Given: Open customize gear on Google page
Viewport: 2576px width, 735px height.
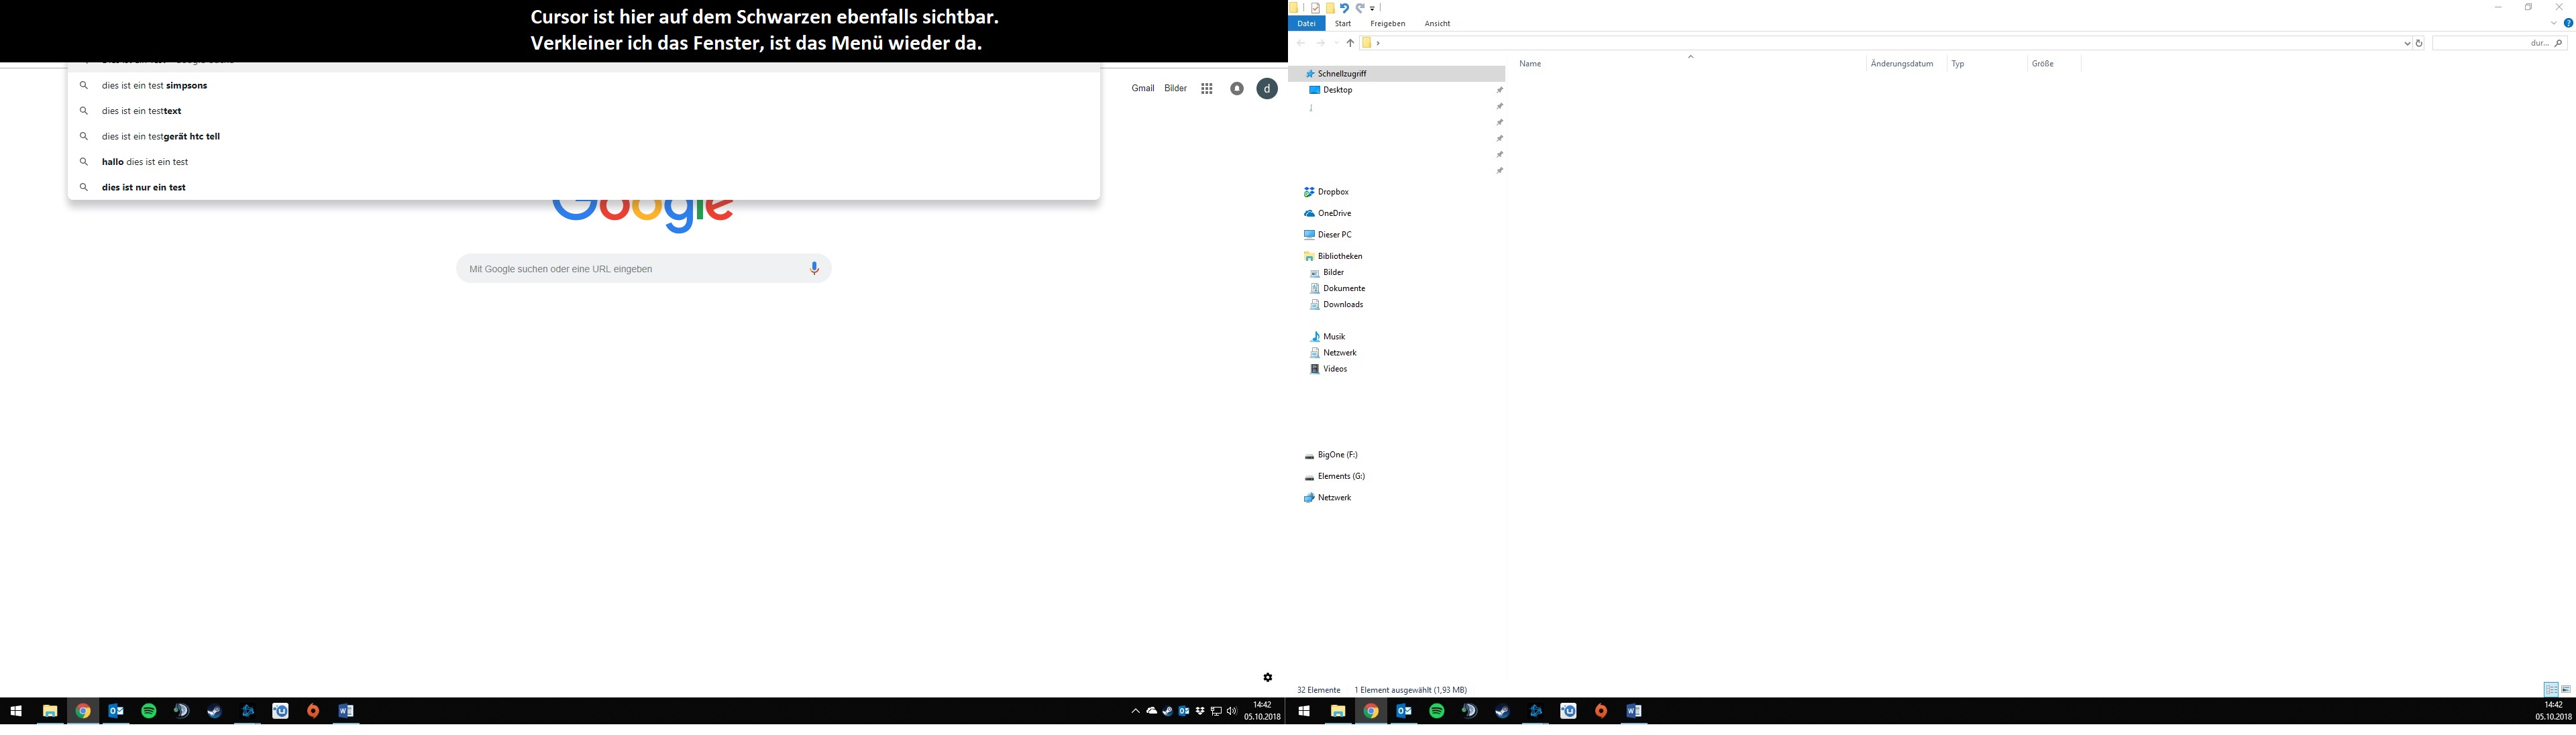Looking at the screenshot, I should pos(1267,678).
